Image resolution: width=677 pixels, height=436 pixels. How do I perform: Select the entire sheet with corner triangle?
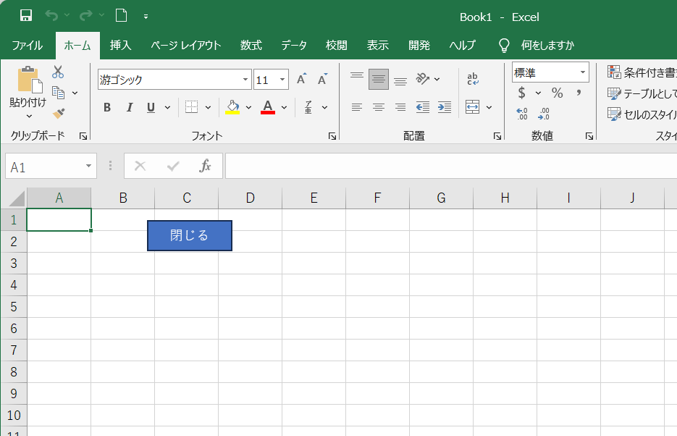17,199
